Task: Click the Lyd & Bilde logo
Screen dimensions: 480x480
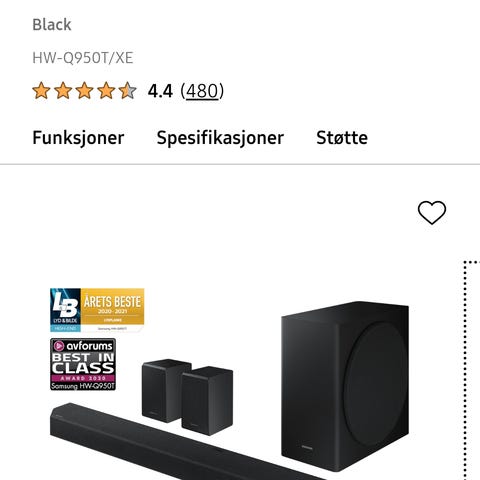Action: [65, 310]
